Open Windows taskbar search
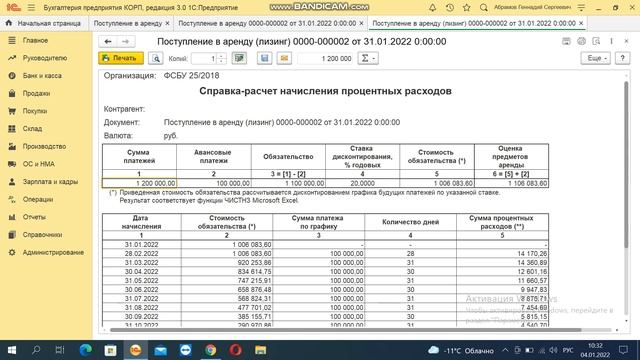The width and height of the screenshot is (640, 360). [x=36, y=350]
